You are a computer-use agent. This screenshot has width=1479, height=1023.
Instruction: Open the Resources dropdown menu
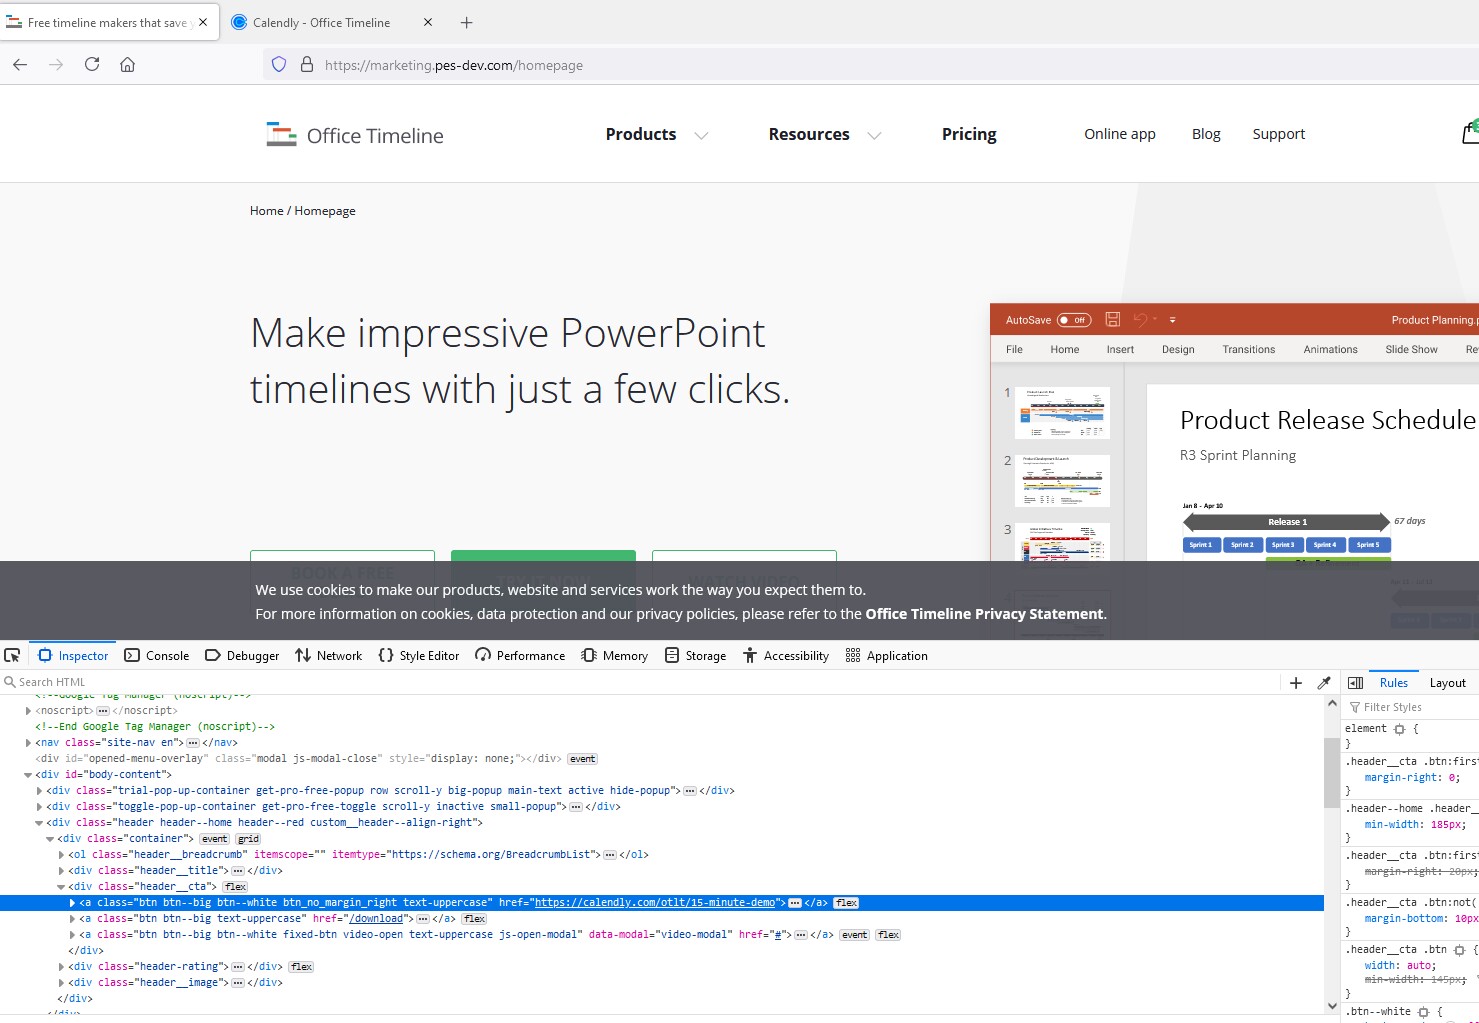click(x=808, y=134)
